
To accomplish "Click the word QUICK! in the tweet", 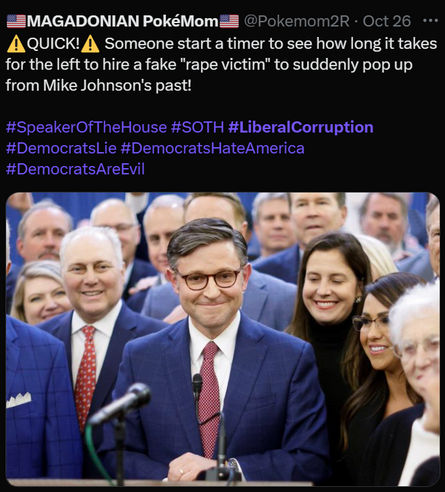I will tap(53, 44).
